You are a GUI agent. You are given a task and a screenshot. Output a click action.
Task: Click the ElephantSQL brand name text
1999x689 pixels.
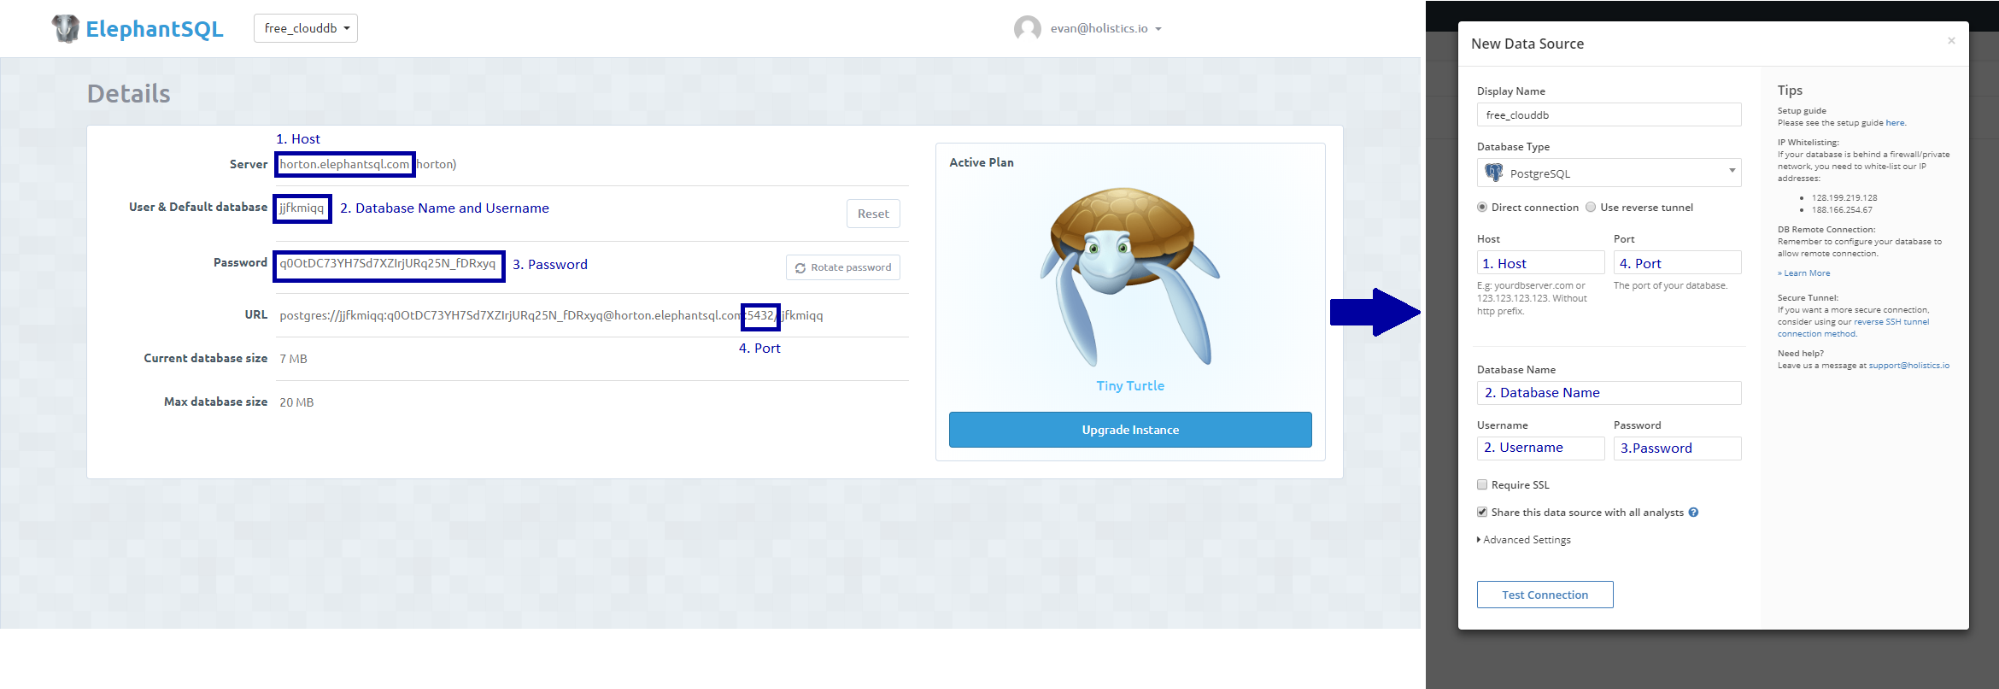click(155, 29)
